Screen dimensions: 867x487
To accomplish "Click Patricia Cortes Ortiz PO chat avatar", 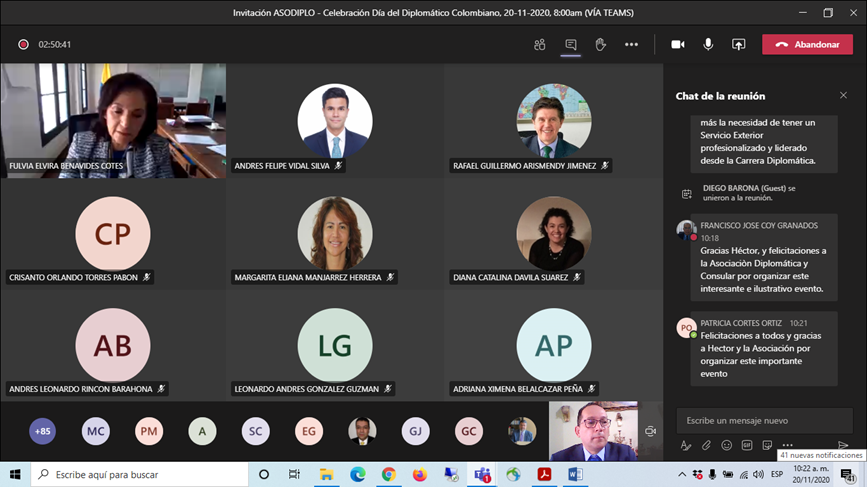I will click(686, 328).
